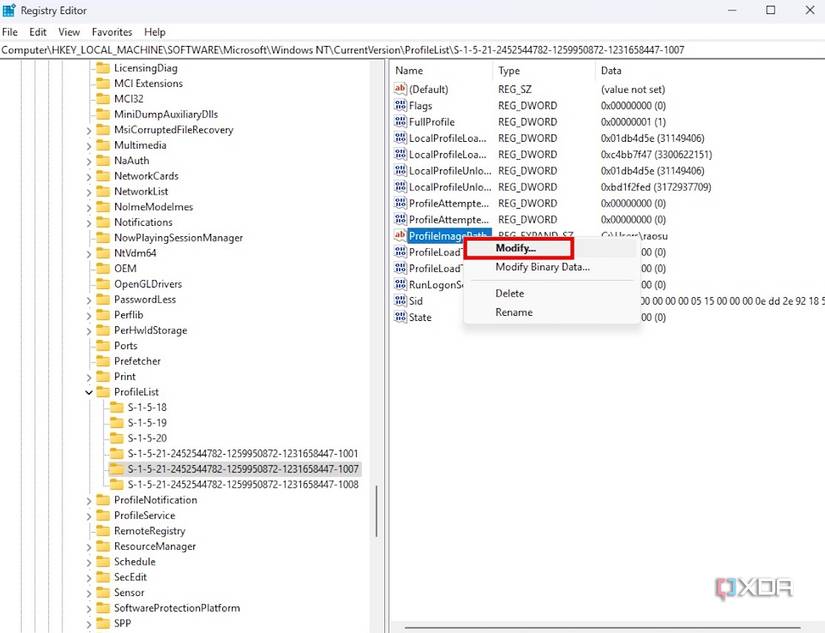Click Delete in the context menu

coord(509,293)
